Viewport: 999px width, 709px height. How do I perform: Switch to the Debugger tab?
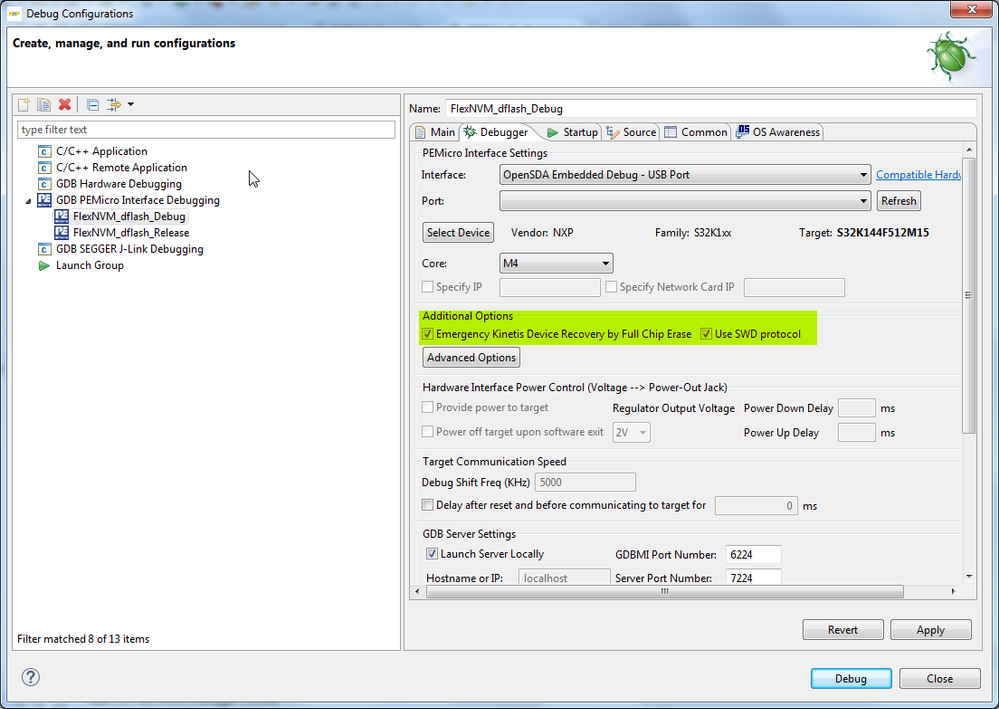[x=496, y=132]
